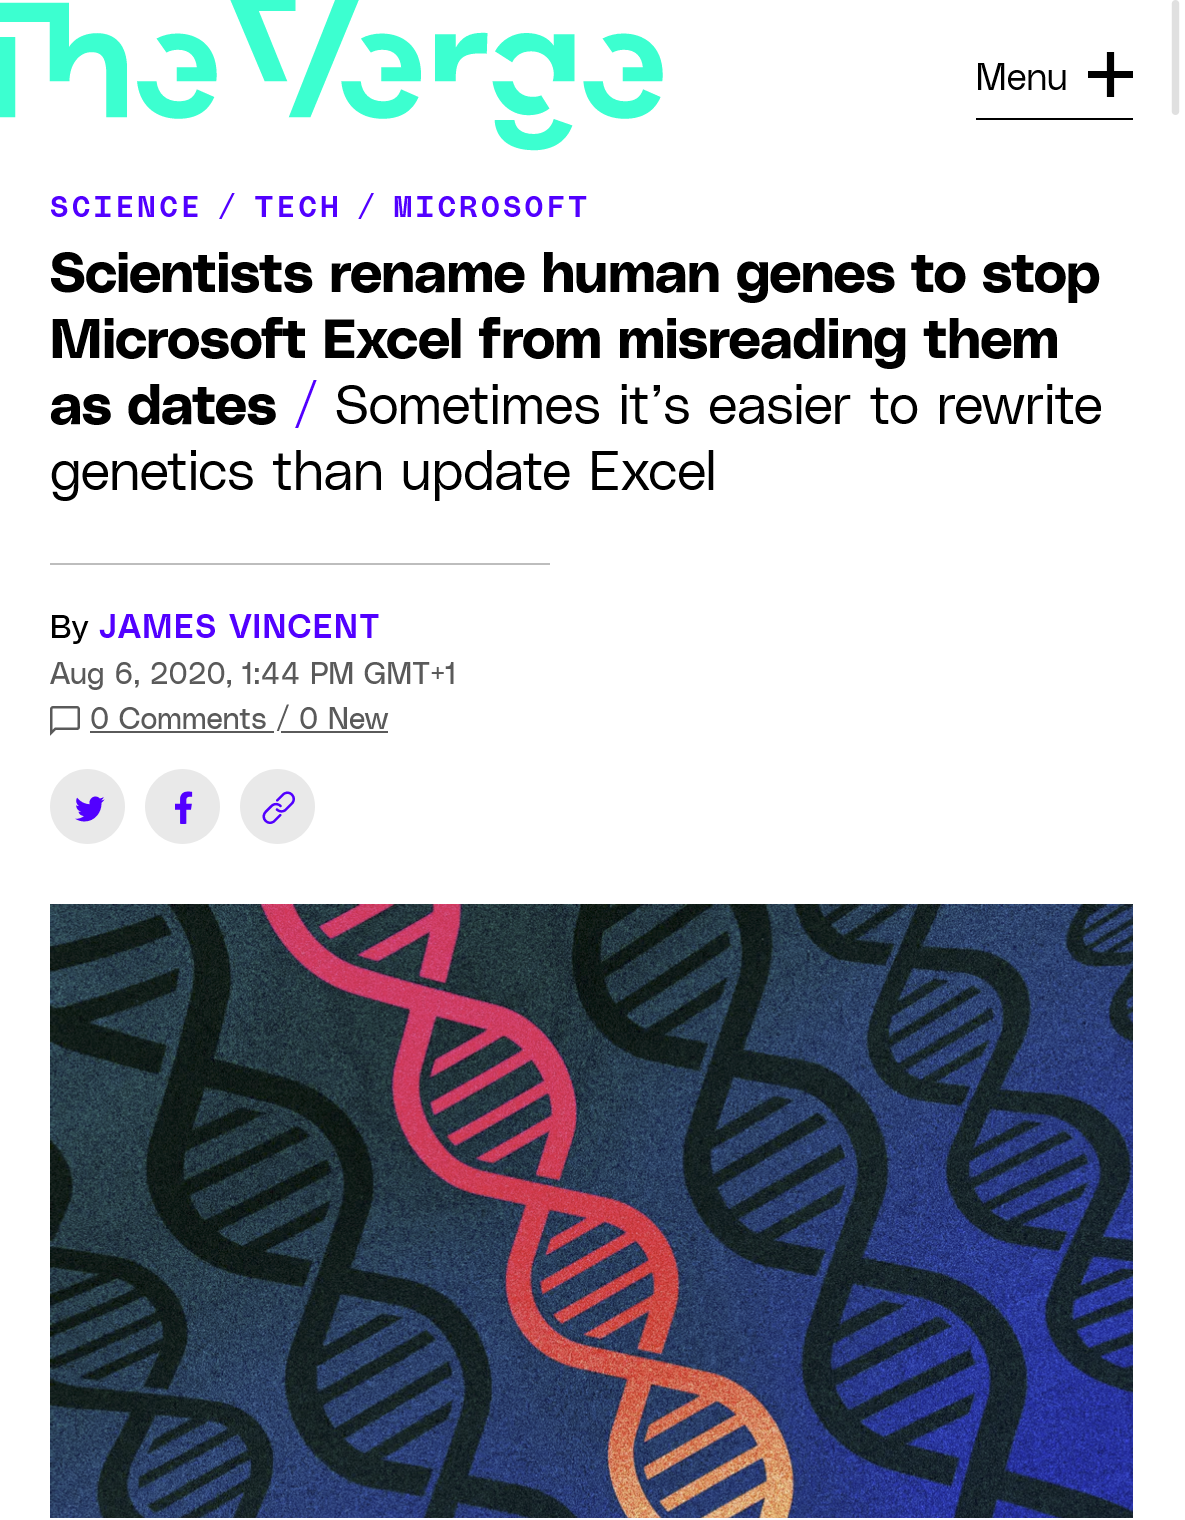Click the comment speech bubble icon

coord(65,720)
